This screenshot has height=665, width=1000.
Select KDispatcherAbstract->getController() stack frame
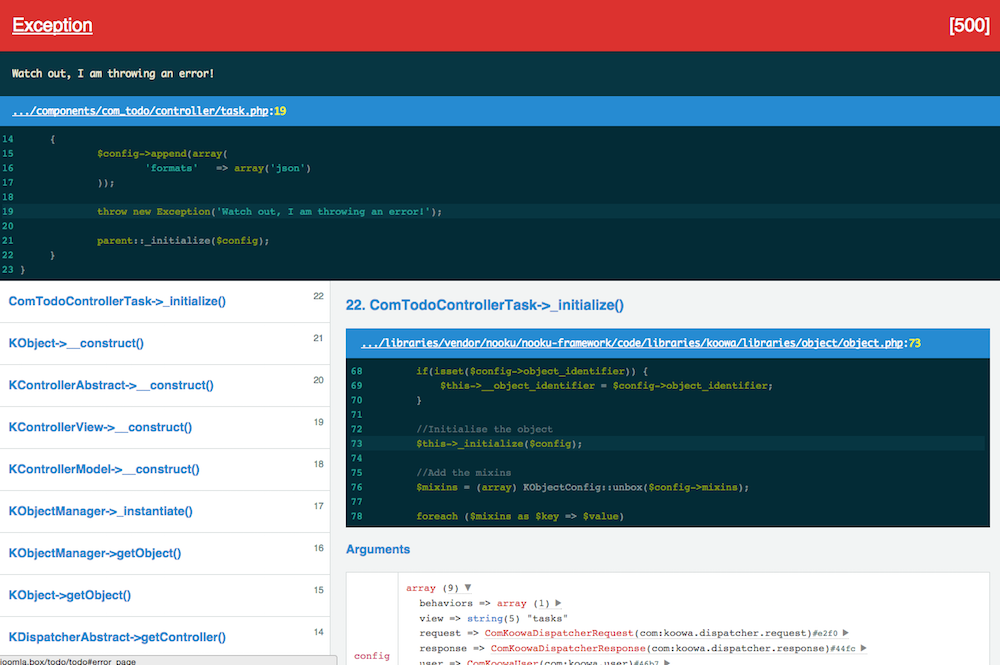[165, 637]
